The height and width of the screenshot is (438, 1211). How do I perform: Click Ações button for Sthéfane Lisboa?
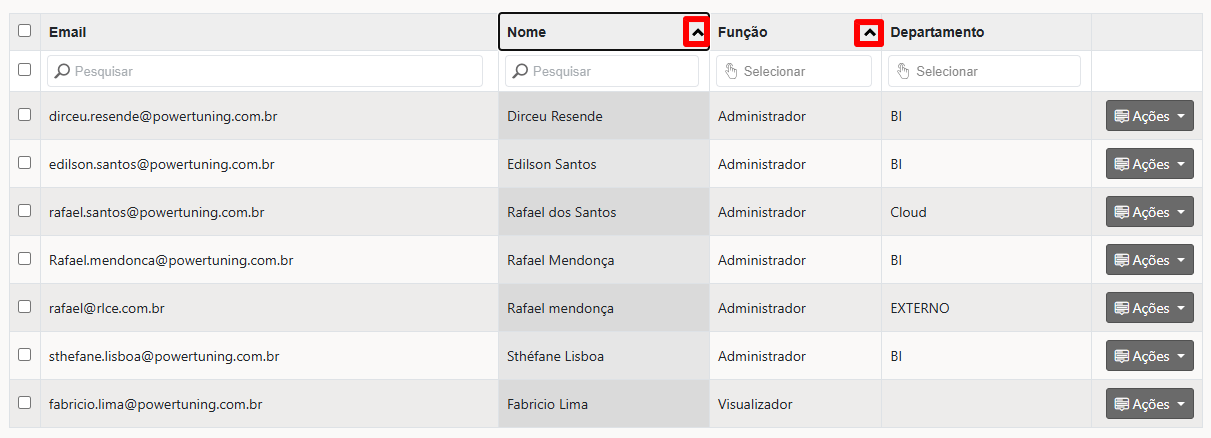pyautogui.click(x=1149, y=356)
